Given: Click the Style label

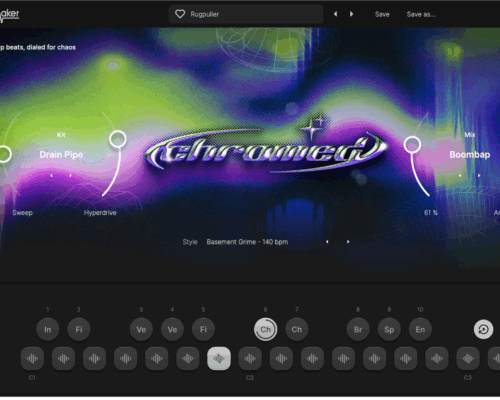Looking at the screenshot, I should (x=190, y=242).
